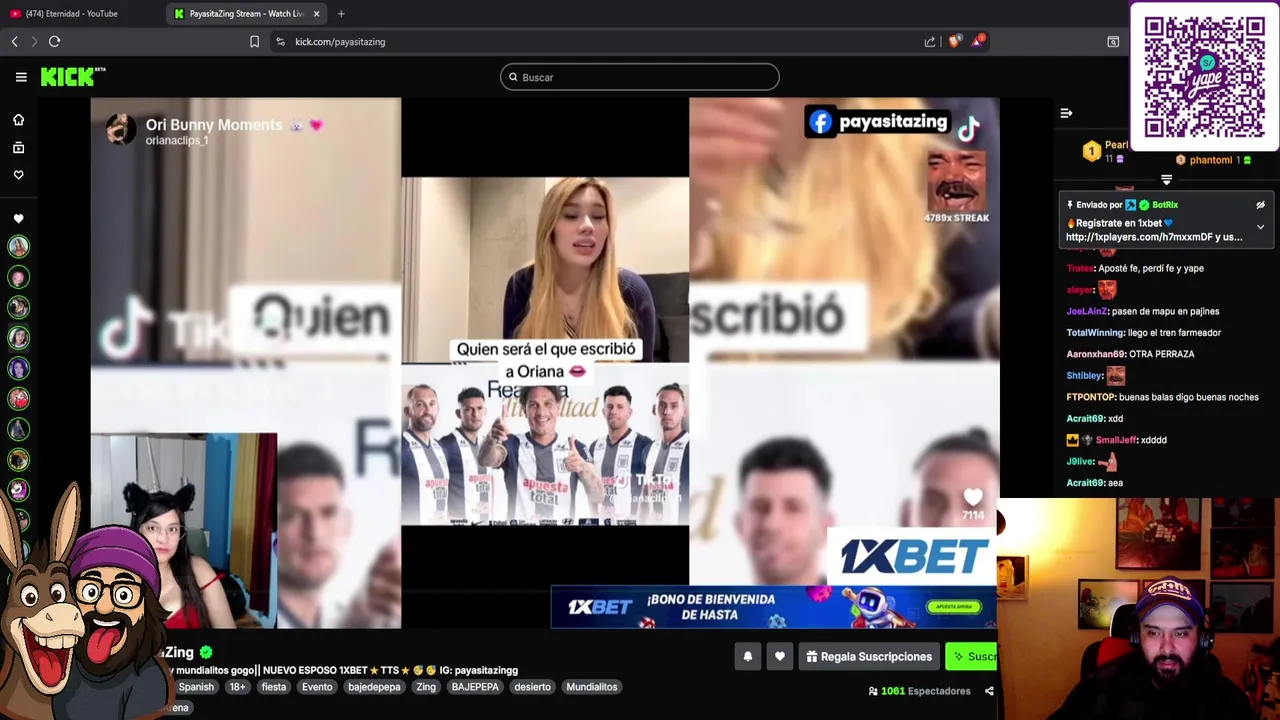The width and height of the screenshot is (1280, 720).
Task: Bookmark this page icon
Action: 254,41
